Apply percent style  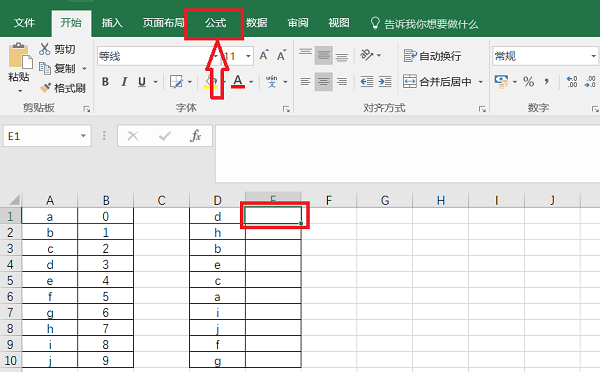(529, 82)
